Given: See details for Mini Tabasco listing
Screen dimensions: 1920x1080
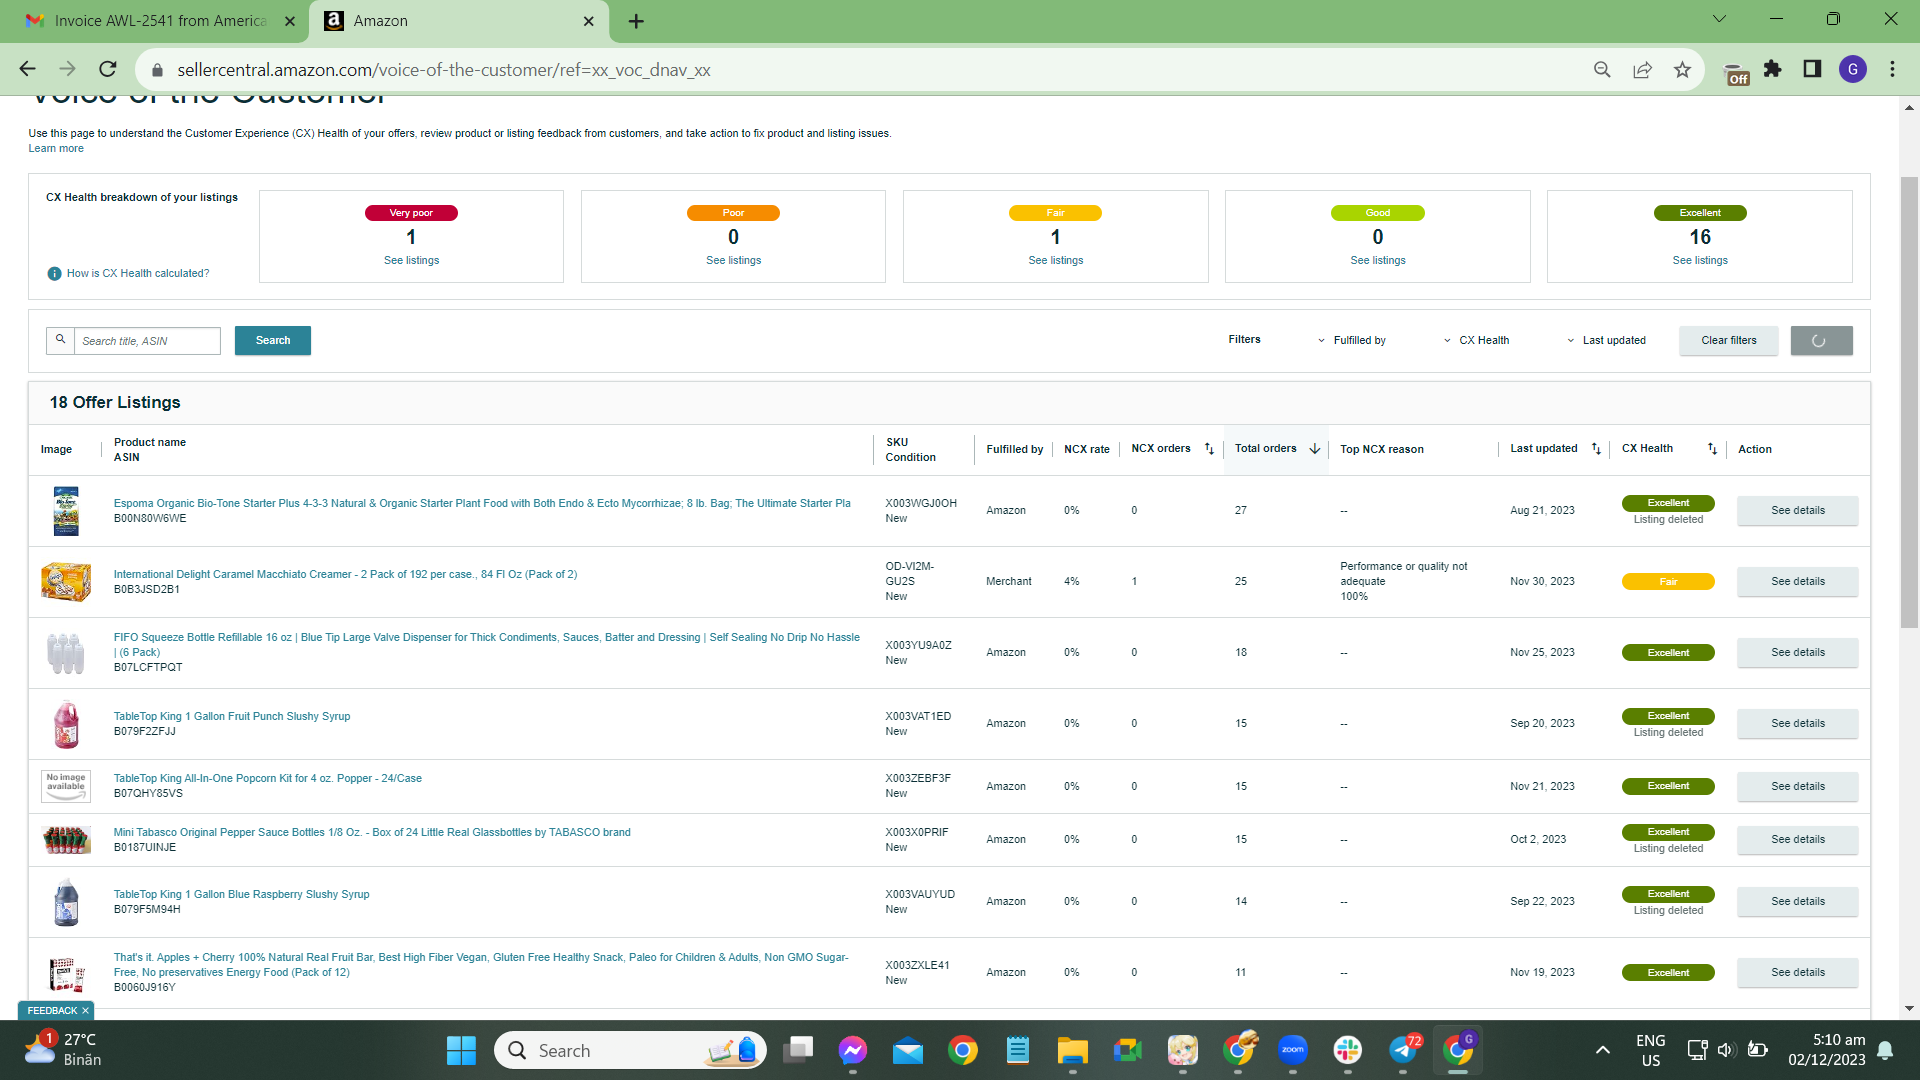Looking at the screenshot, I should [x=1798, y=840].
